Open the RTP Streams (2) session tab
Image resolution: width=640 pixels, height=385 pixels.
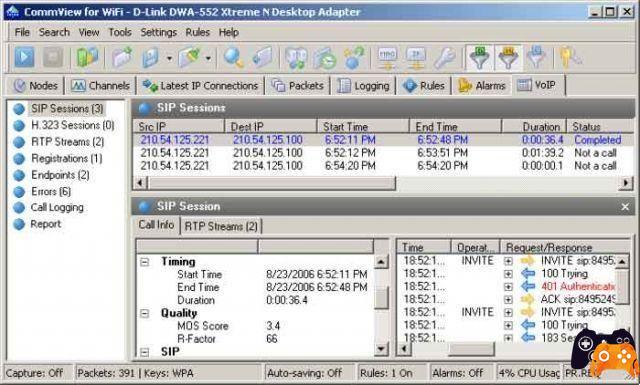click(221, 226)
